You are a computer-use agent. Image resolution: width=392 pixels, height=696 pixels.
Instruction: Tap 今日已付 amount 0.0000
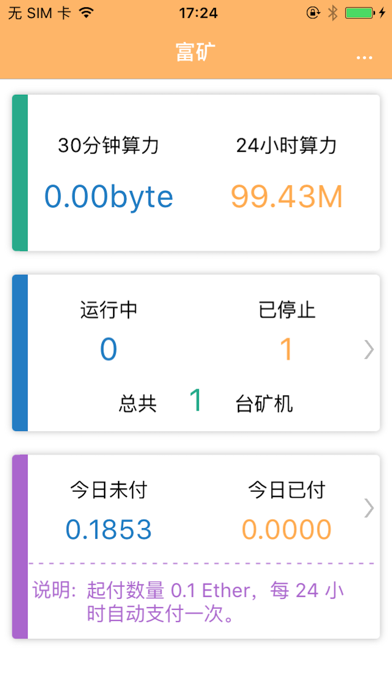click(287, 529)
